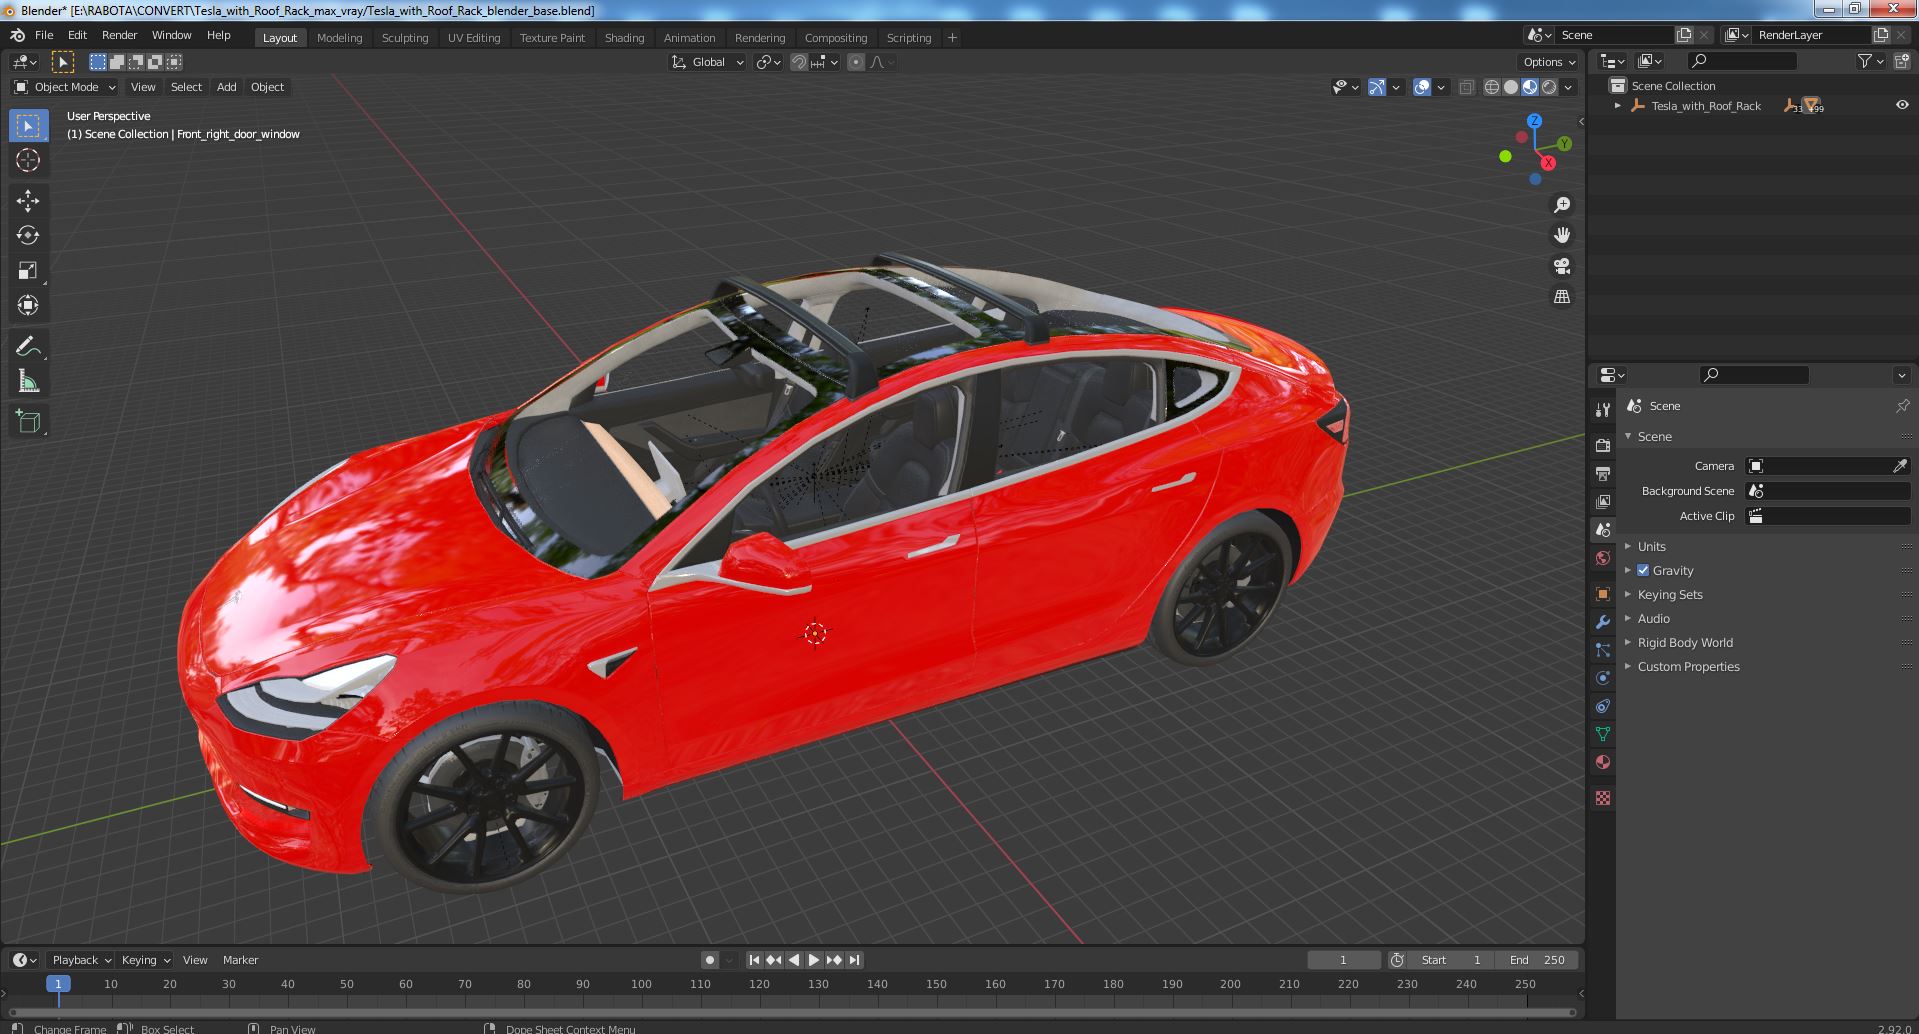Switch to wireframe shading
This screenshot has height=1034, width=1919.
pos(1492,87)
